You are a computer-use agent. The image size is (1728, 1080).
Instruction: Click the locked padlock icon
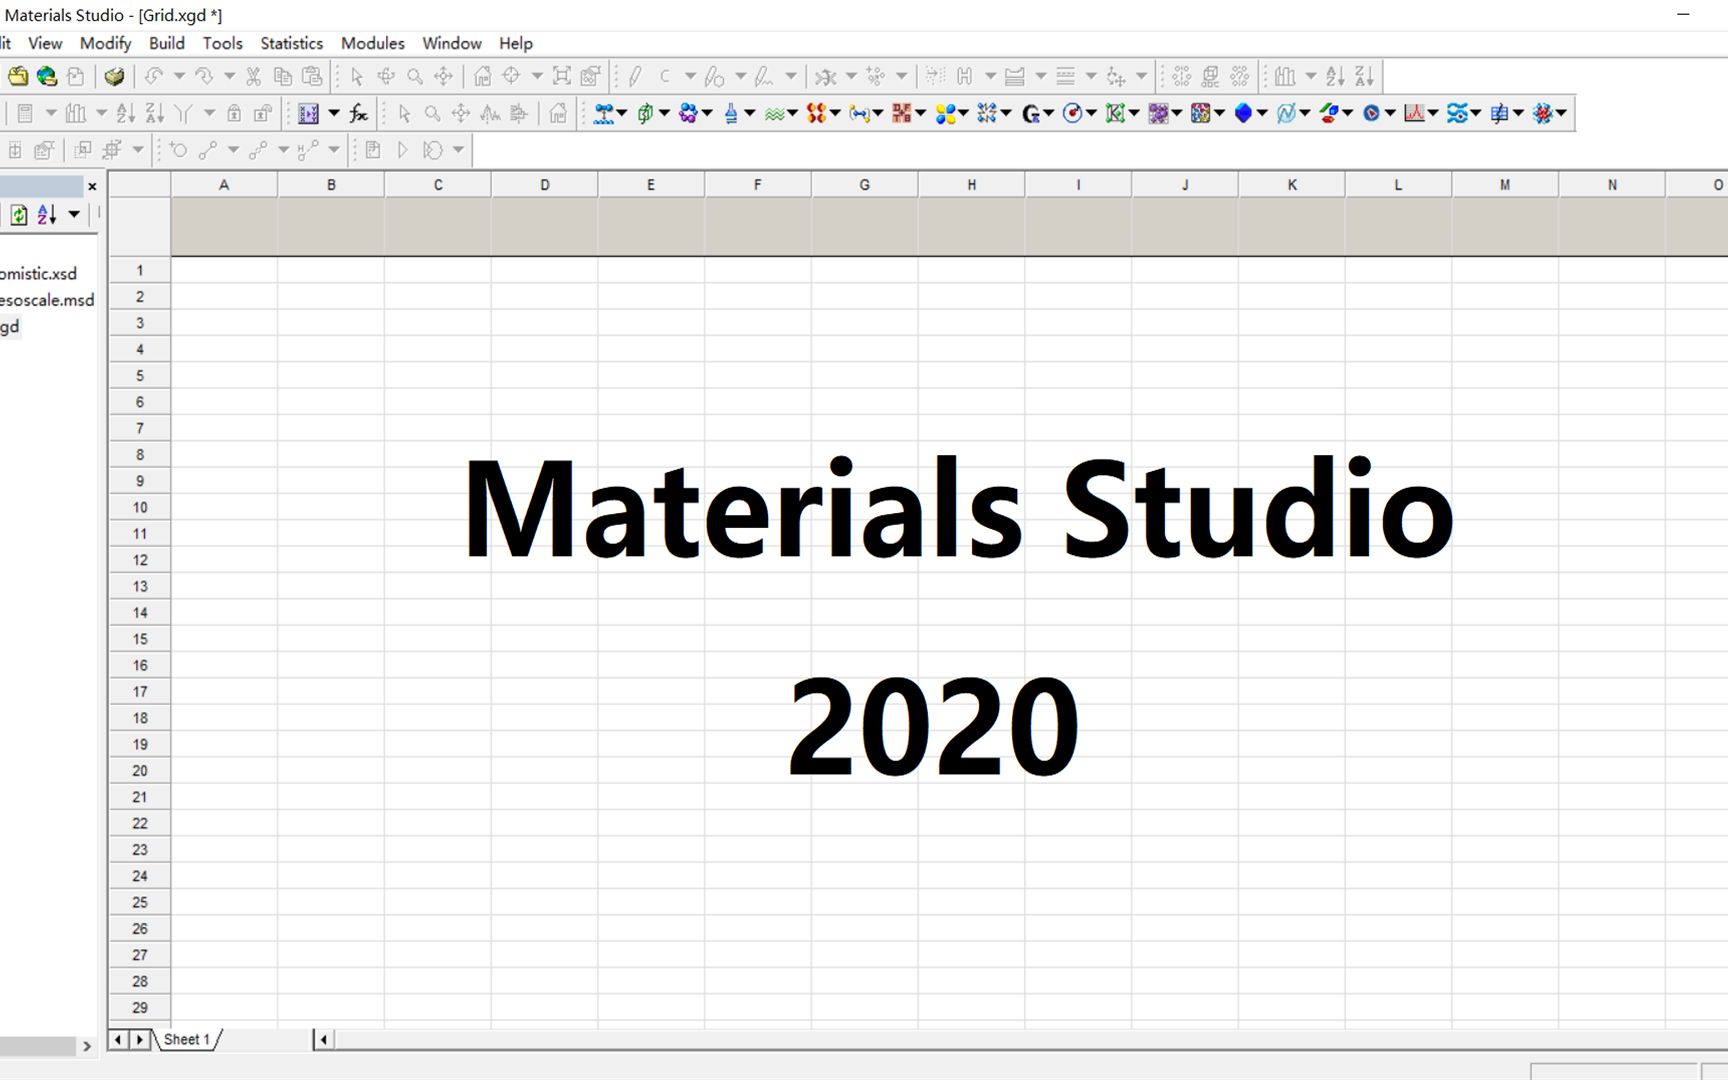point(233,113)
